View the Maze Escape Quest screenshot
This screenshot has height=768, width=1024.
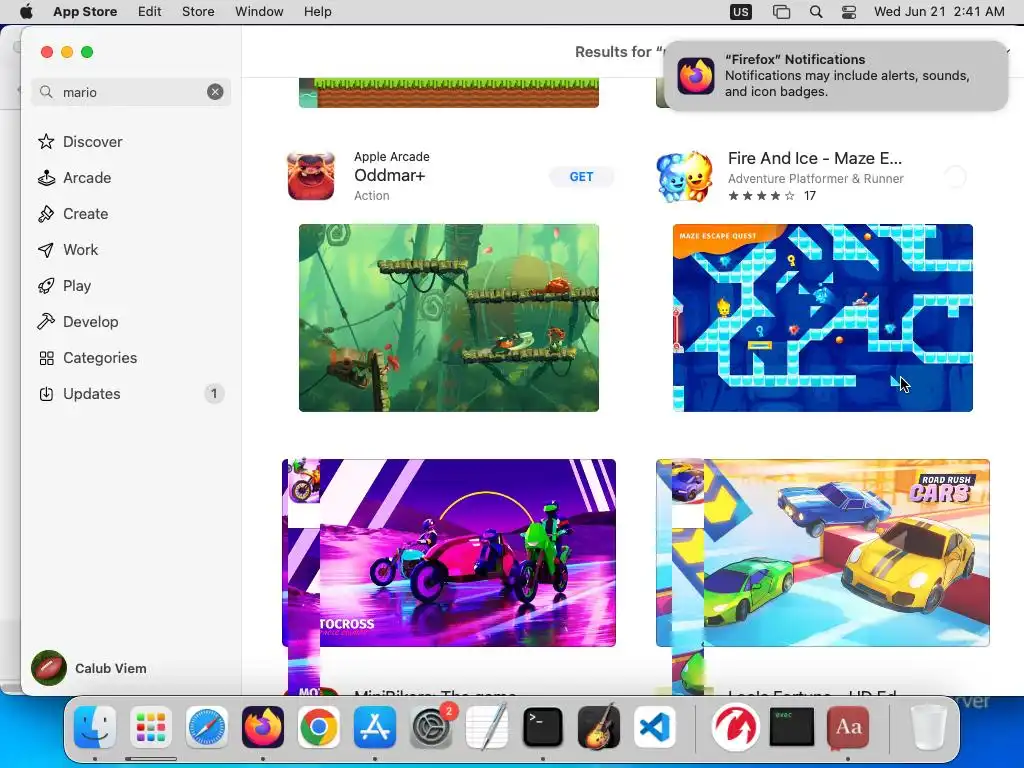tap(823, 317)
